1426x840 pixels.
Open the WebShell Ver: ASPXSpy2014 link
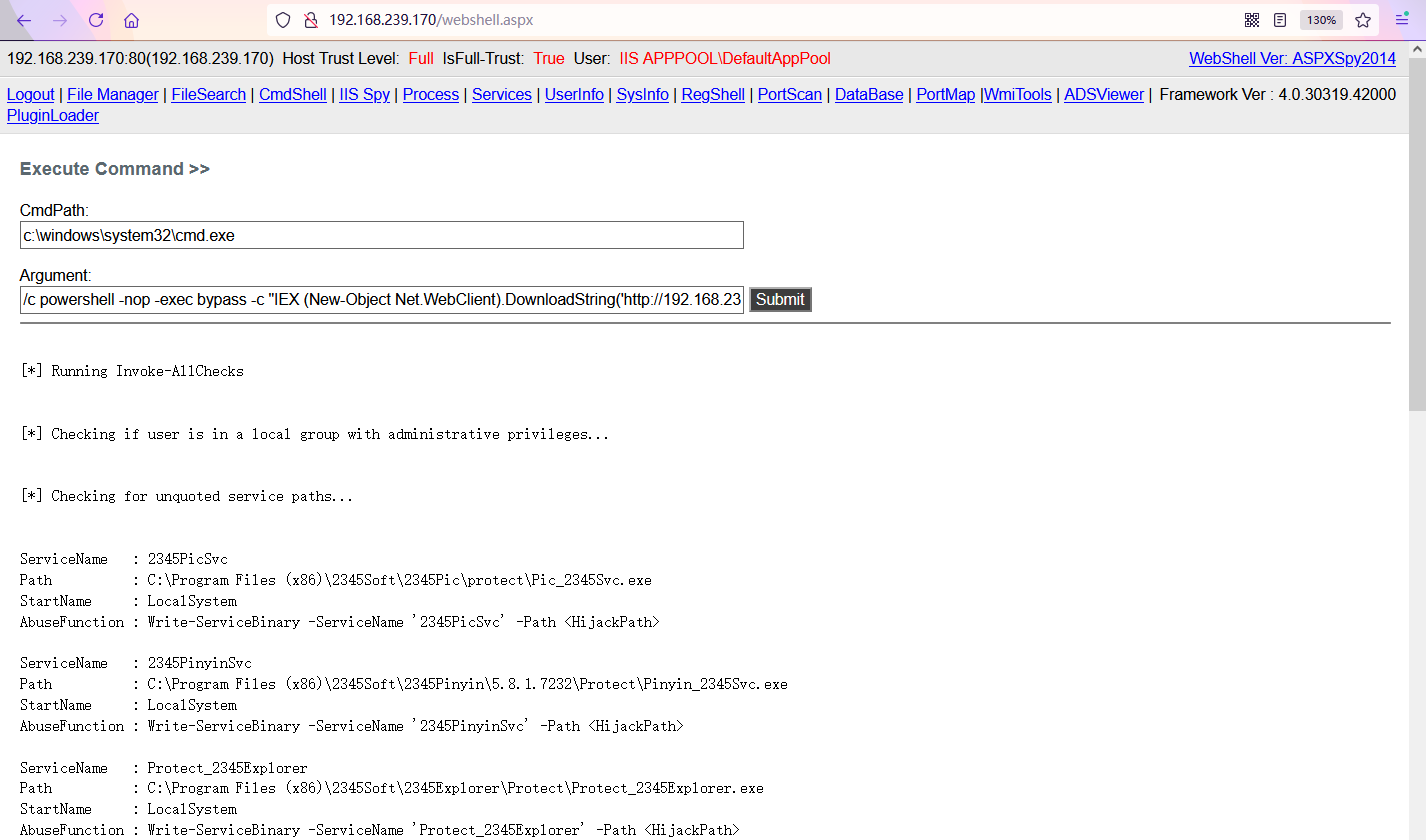tap(1292, 59)
